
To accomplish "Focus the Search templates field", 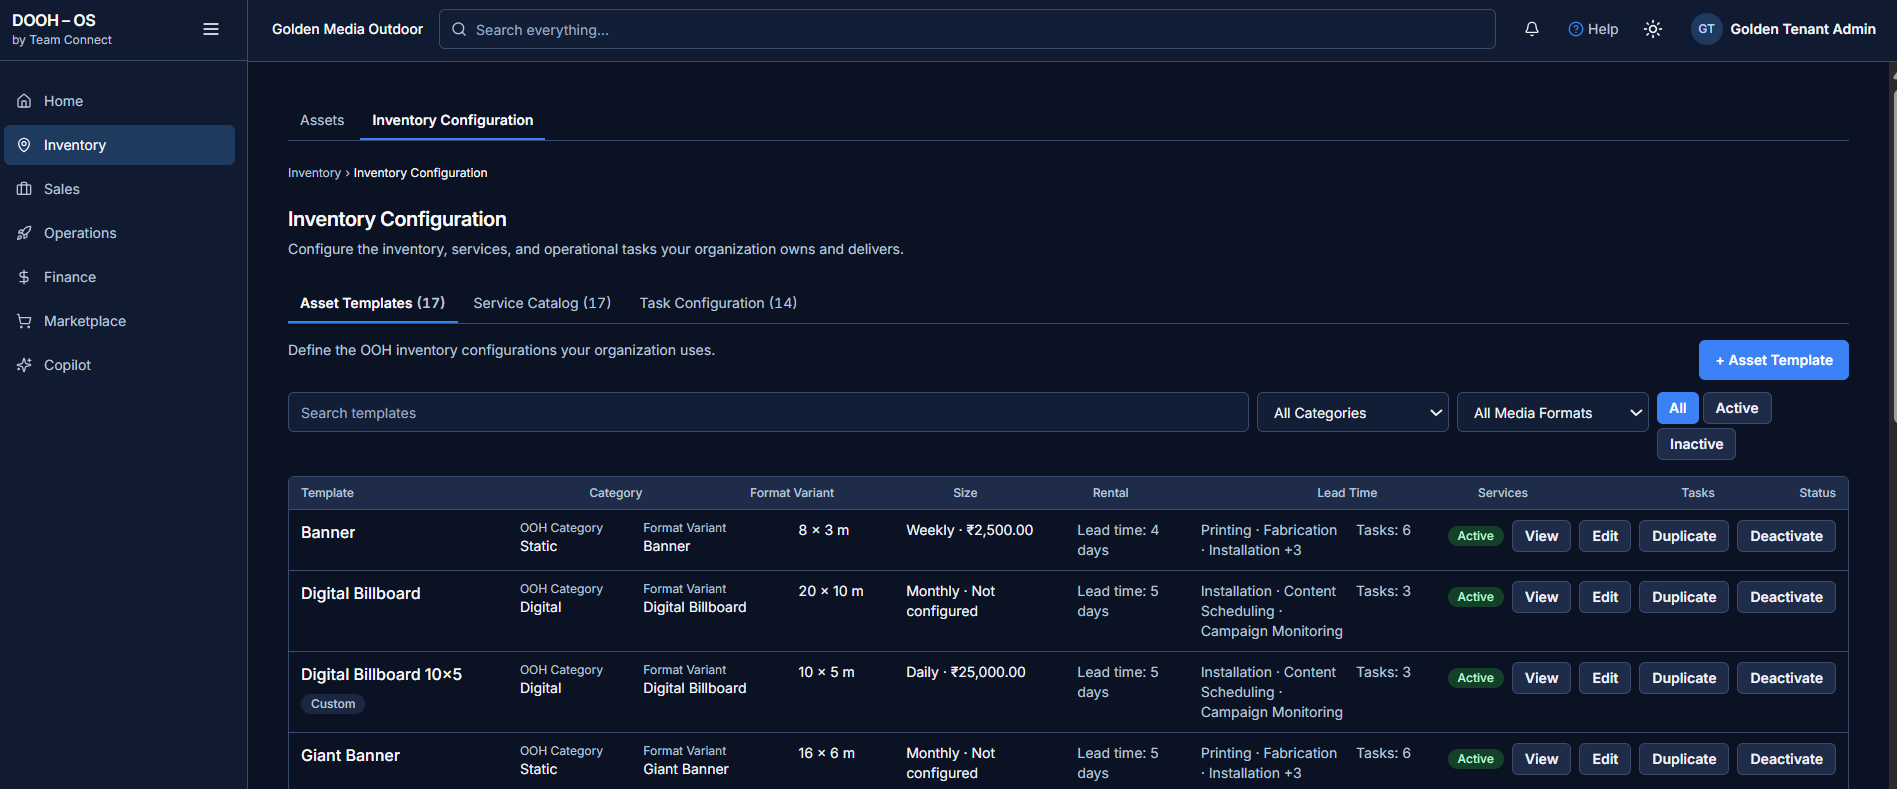I will 768,412.
